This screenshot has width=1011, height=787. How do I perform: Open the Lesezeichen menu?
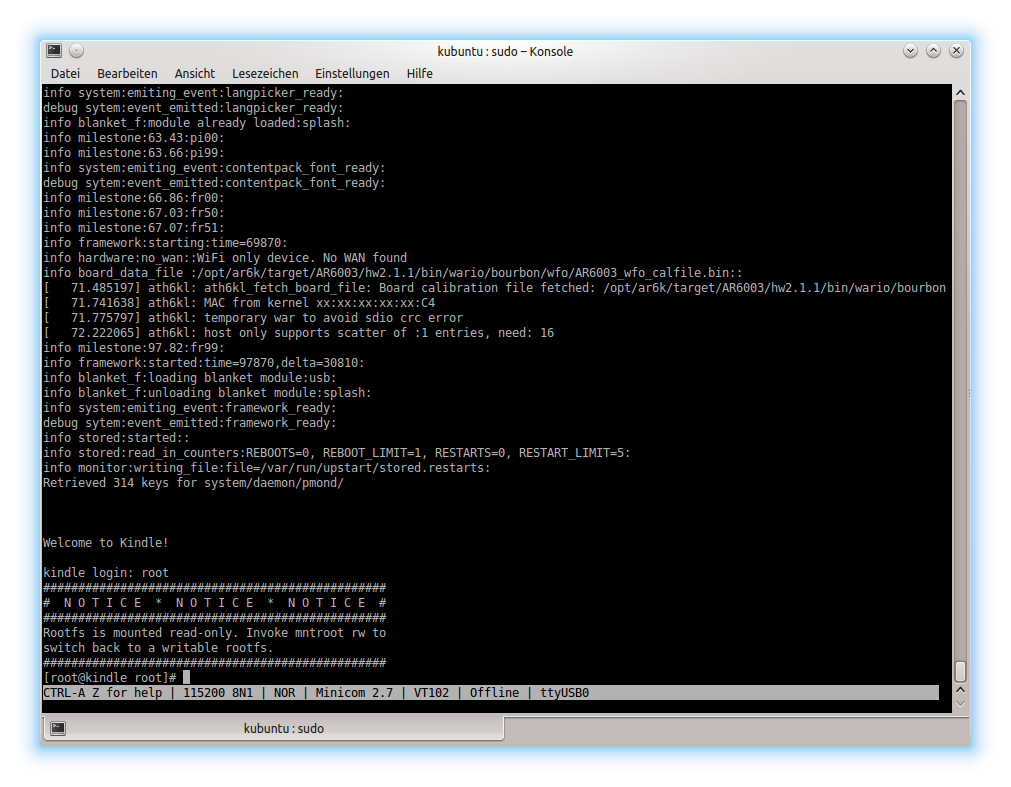265,73
